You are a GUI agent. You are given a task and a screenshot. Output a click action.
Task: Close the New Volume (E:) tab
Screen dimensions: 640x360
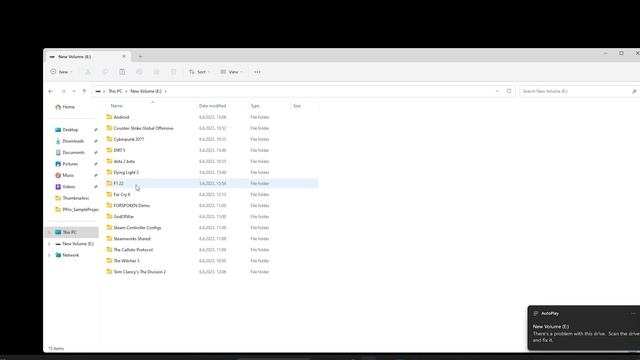pyautogui.click(x=124, y=56)
